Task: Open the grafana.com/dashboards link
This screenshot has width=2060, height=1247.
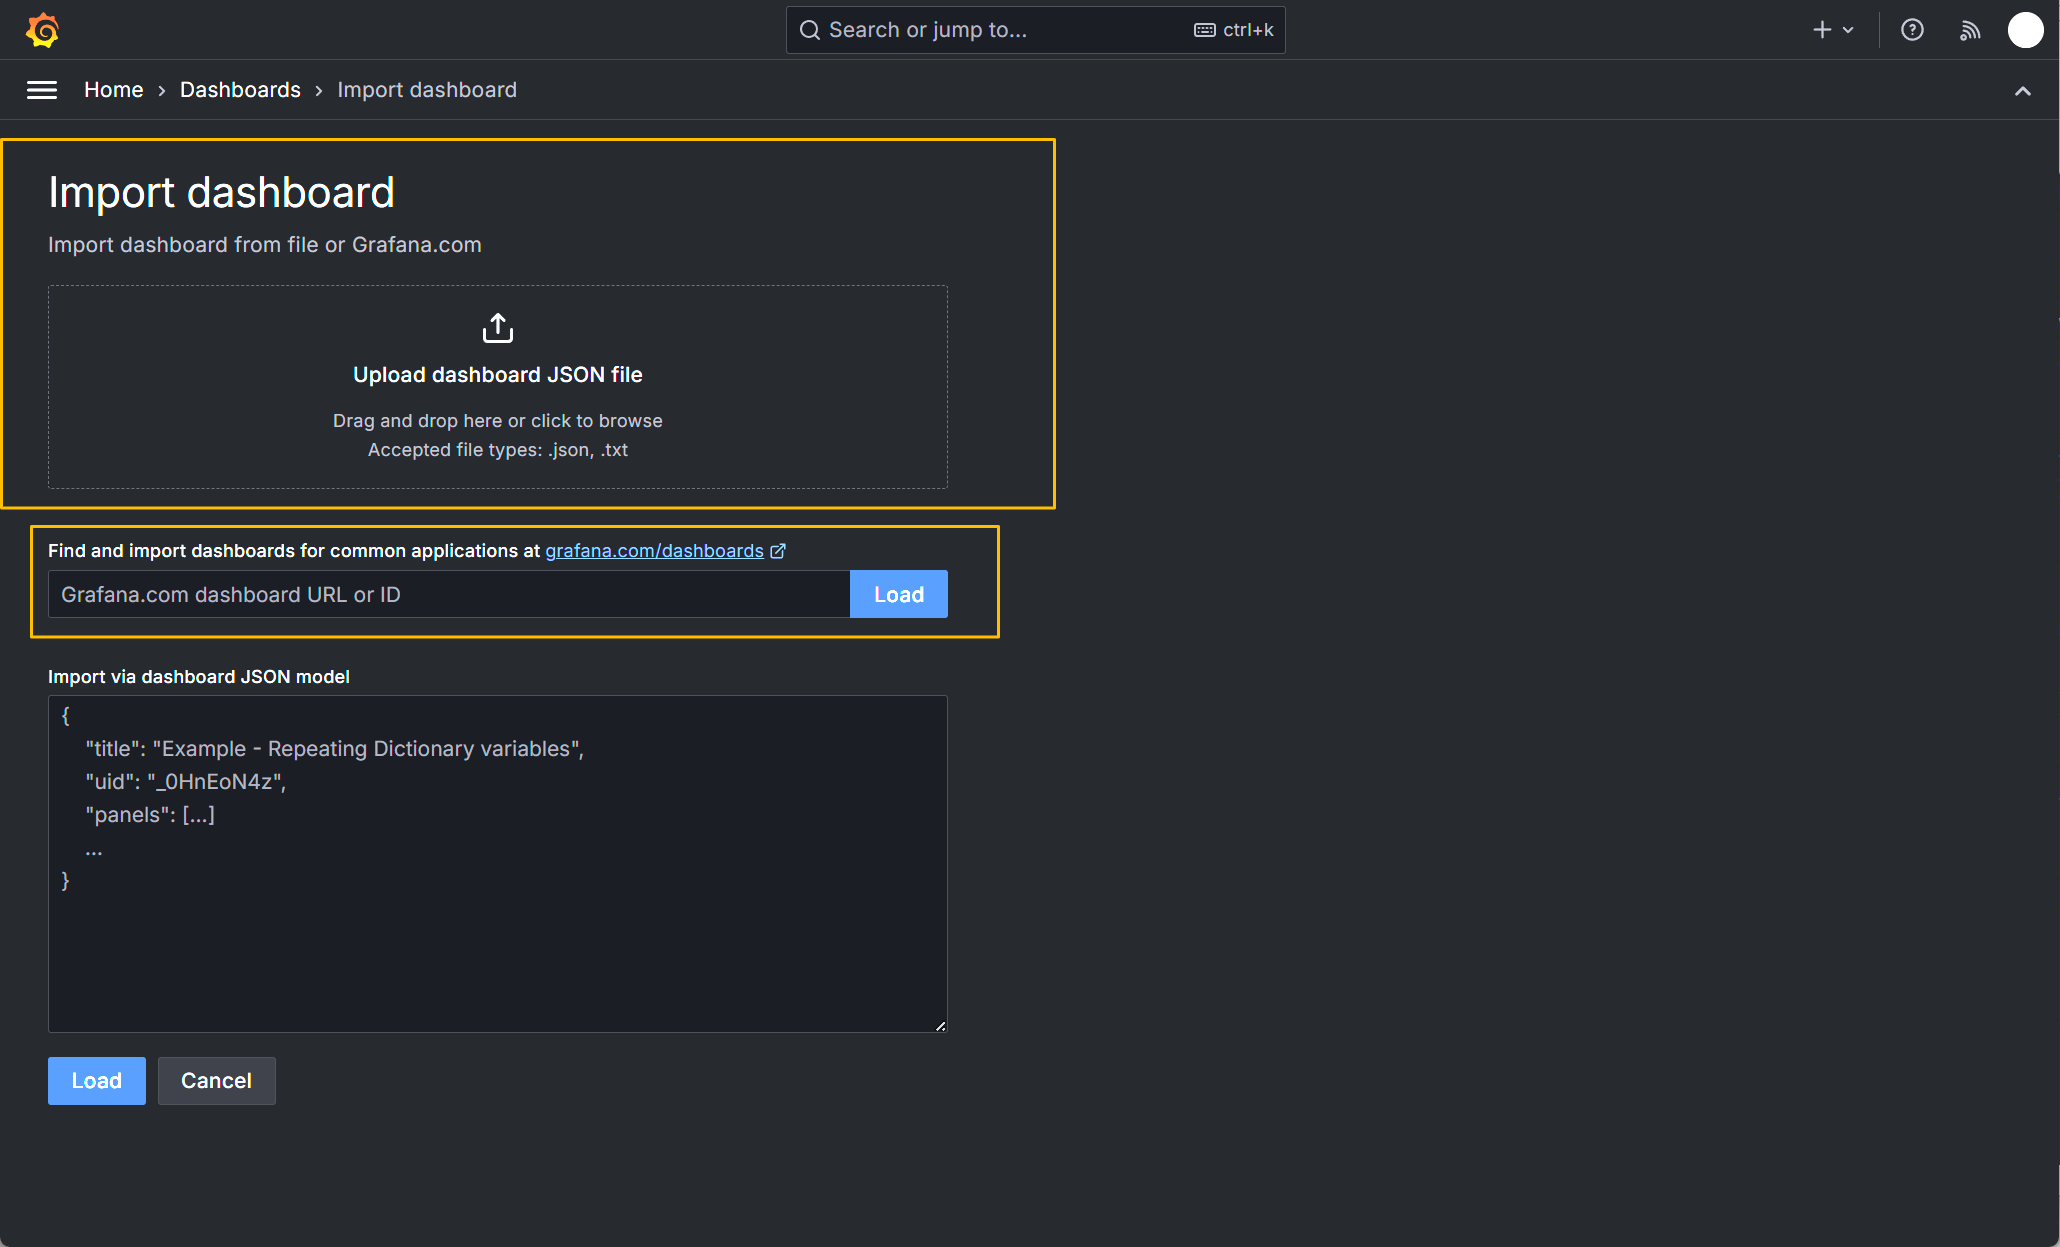Action: (x=654, y=551)
